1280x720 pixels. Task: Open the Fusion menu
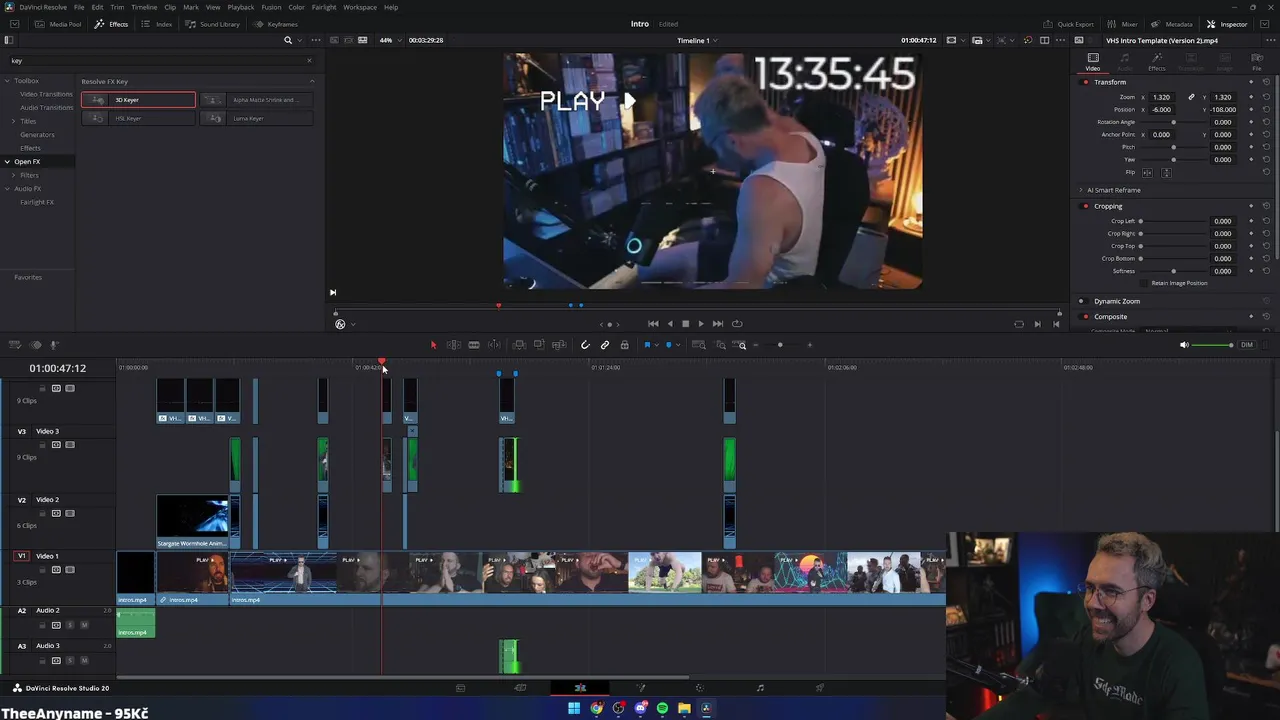[271, 7]
